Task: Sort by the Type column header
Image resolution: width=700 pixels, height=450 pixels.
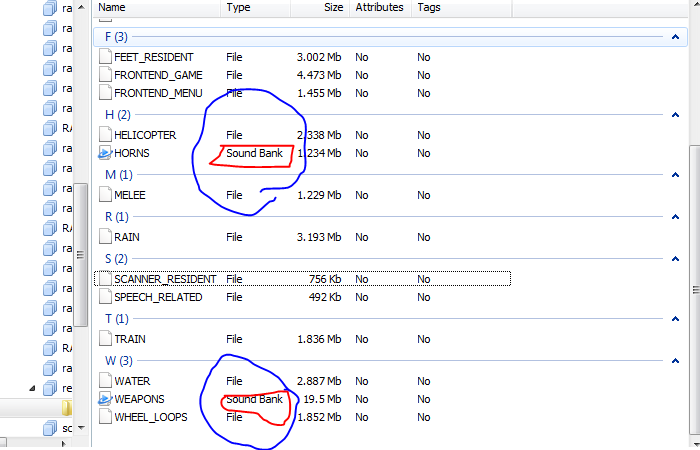Action: (x=255, y=8)
